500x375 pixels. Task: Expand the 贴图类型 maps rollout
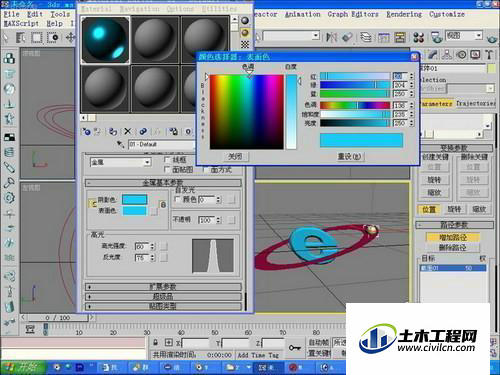163,306
